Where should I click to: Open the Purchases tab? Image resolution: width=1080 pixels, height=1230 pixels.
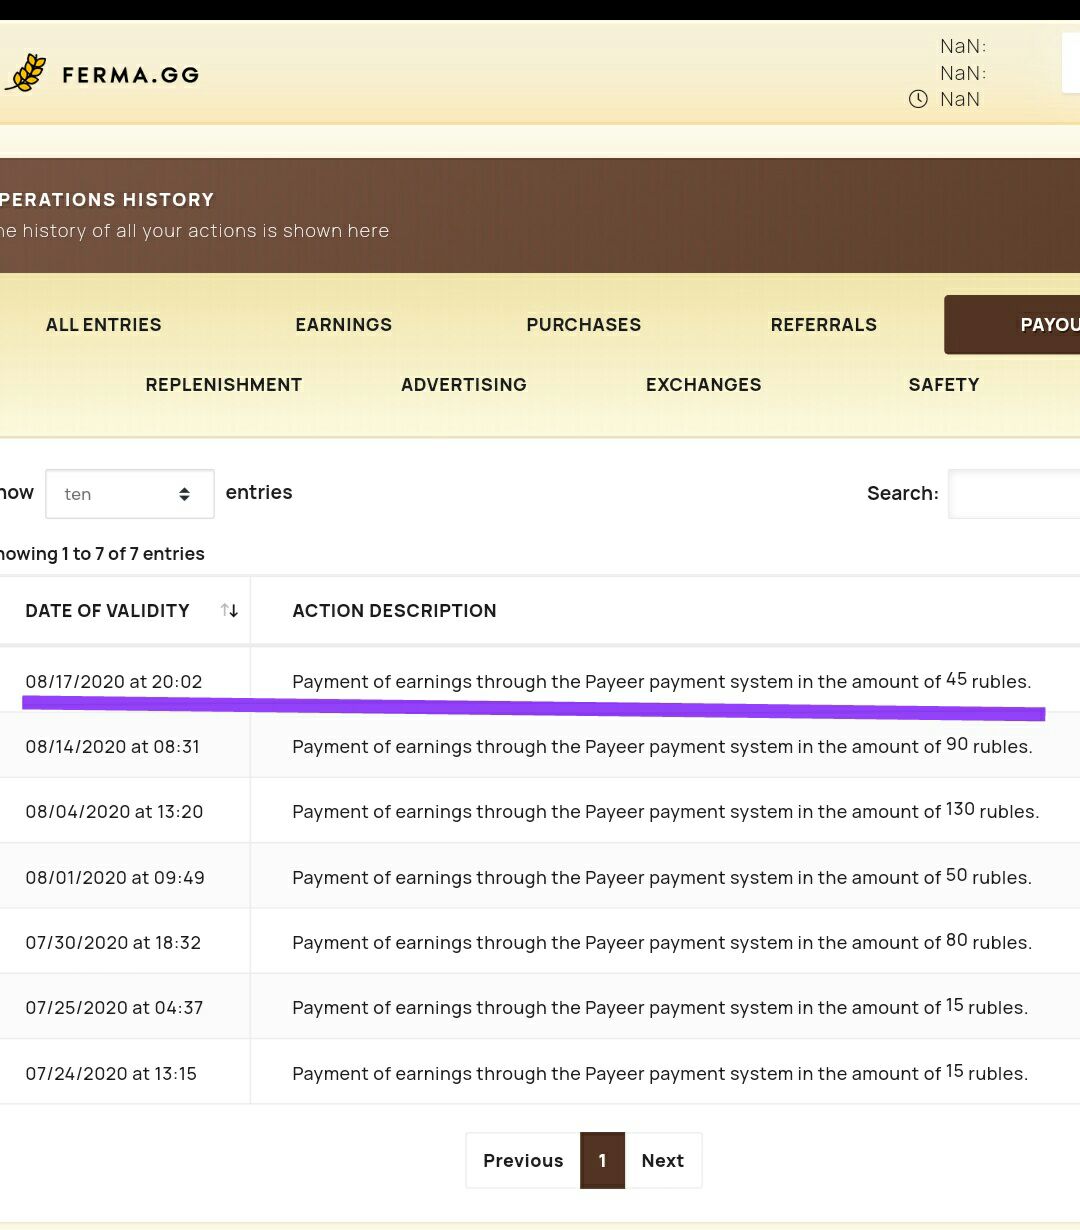click(x=584, y=325)
